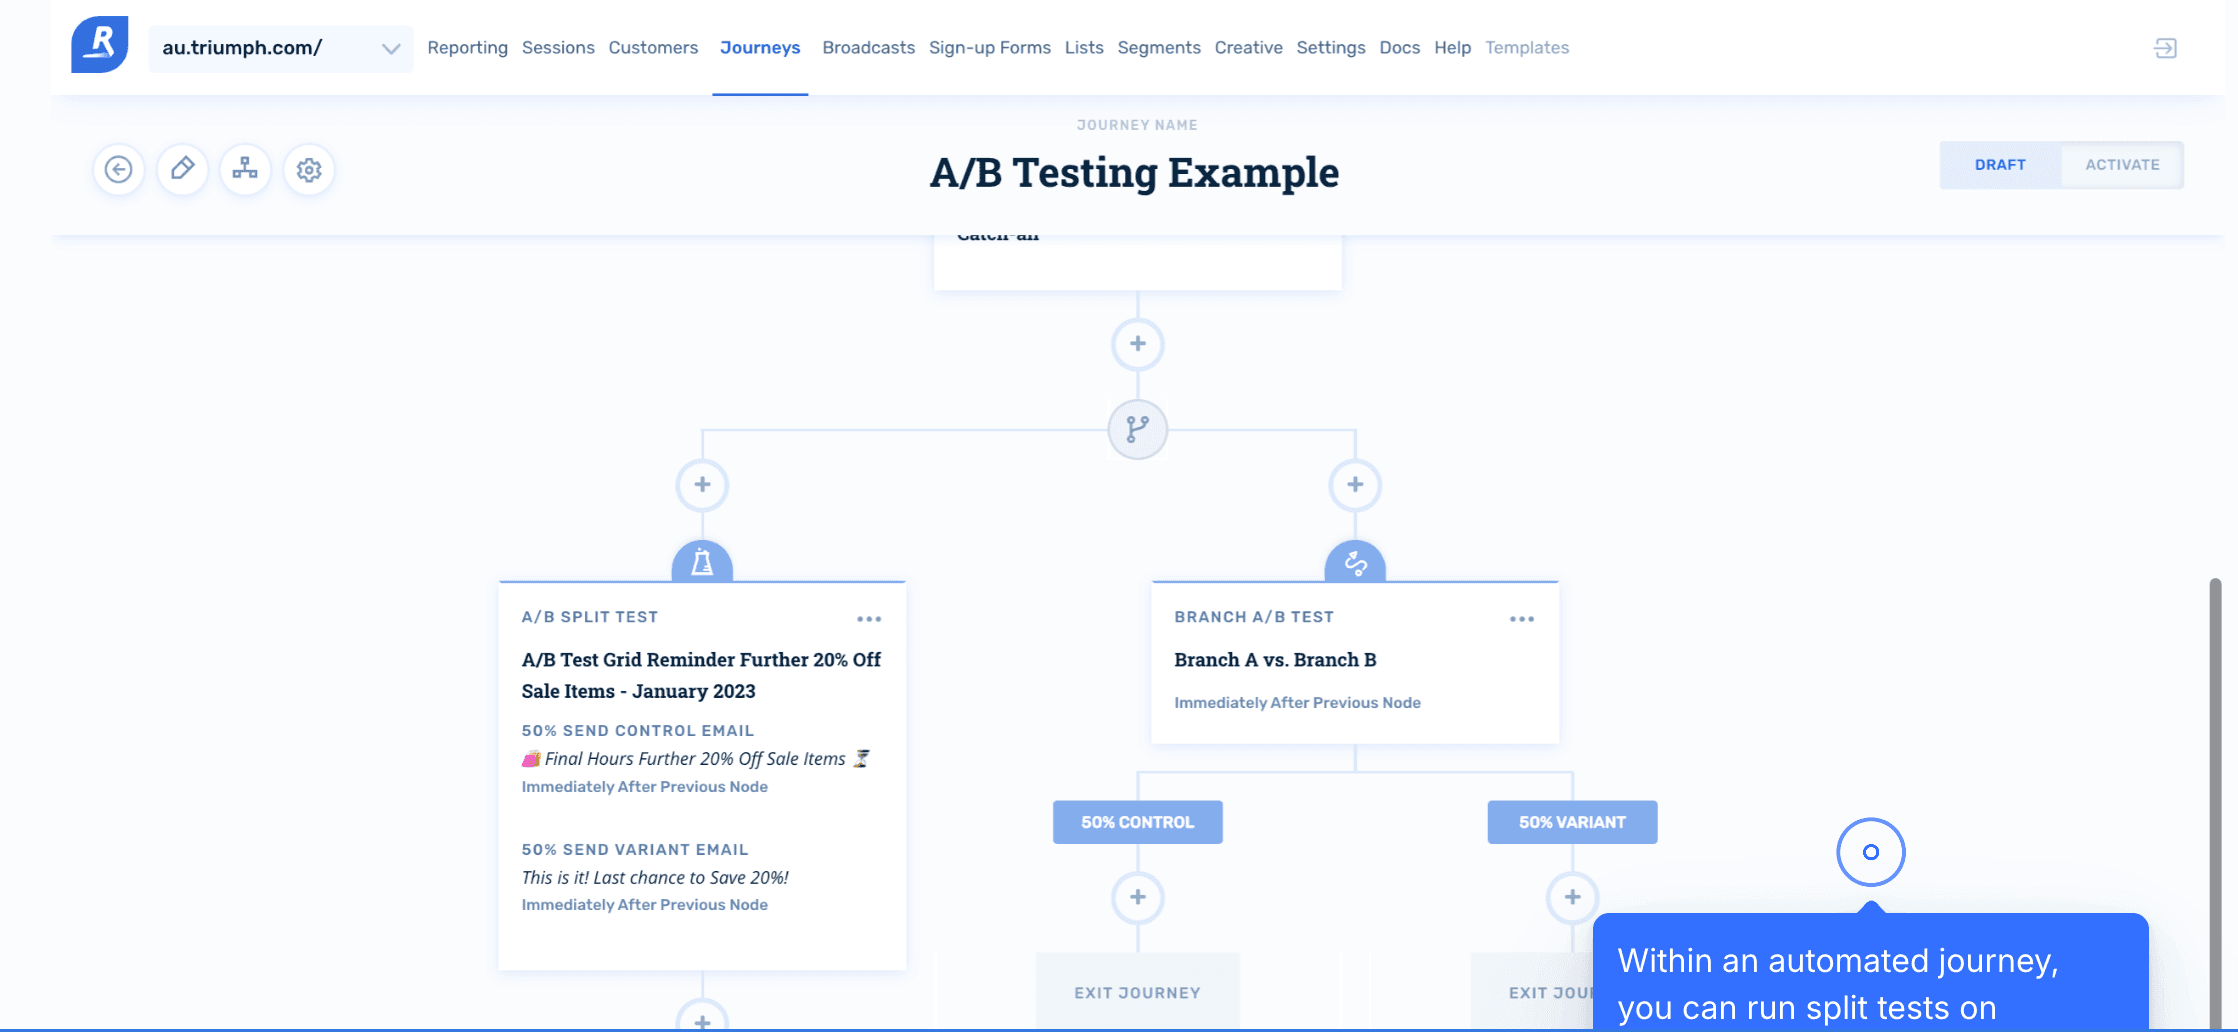Open the Segments menu item
Image resolution: width=2238 pixels, height=1032 pixels.
1159,48
